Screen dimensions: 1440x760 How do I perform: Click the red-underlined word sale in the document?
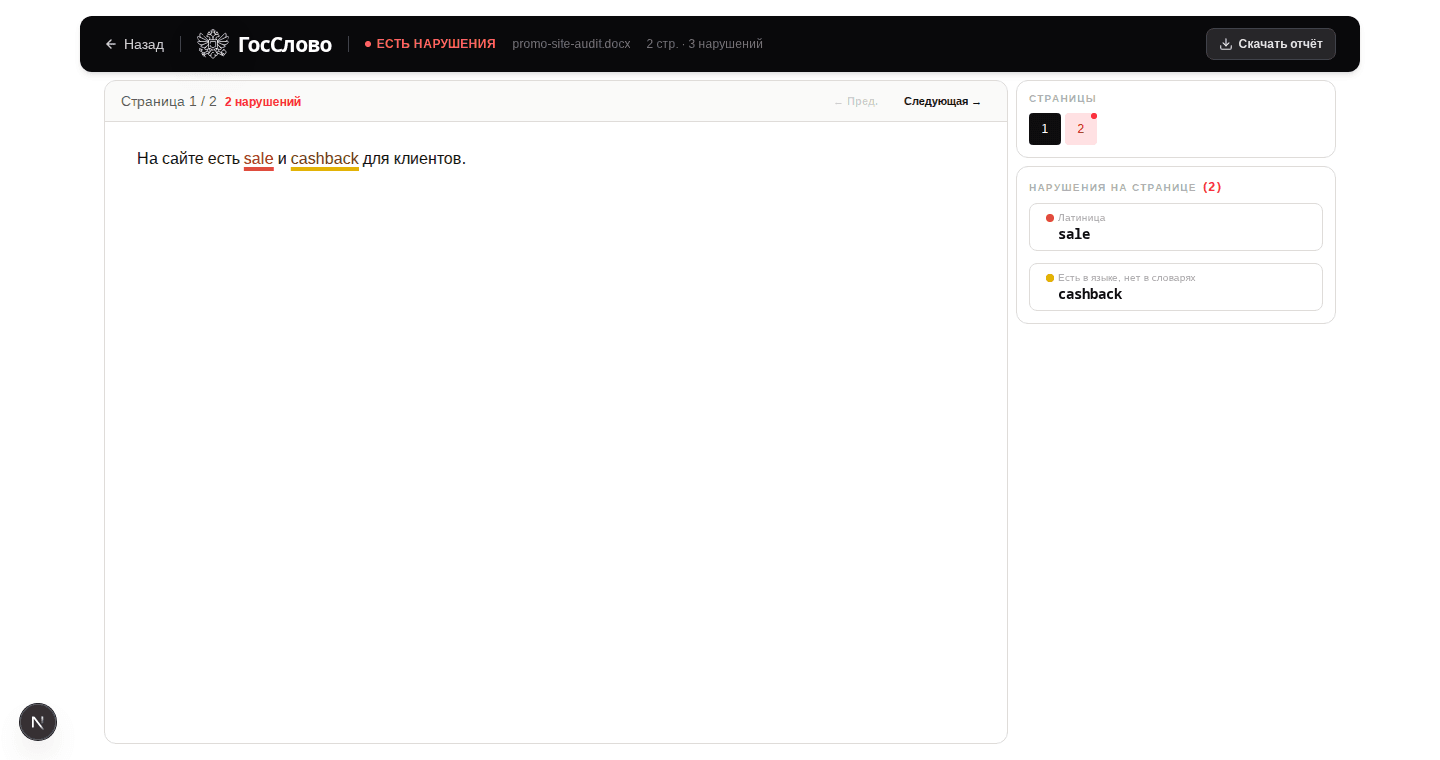pos(258,159)
